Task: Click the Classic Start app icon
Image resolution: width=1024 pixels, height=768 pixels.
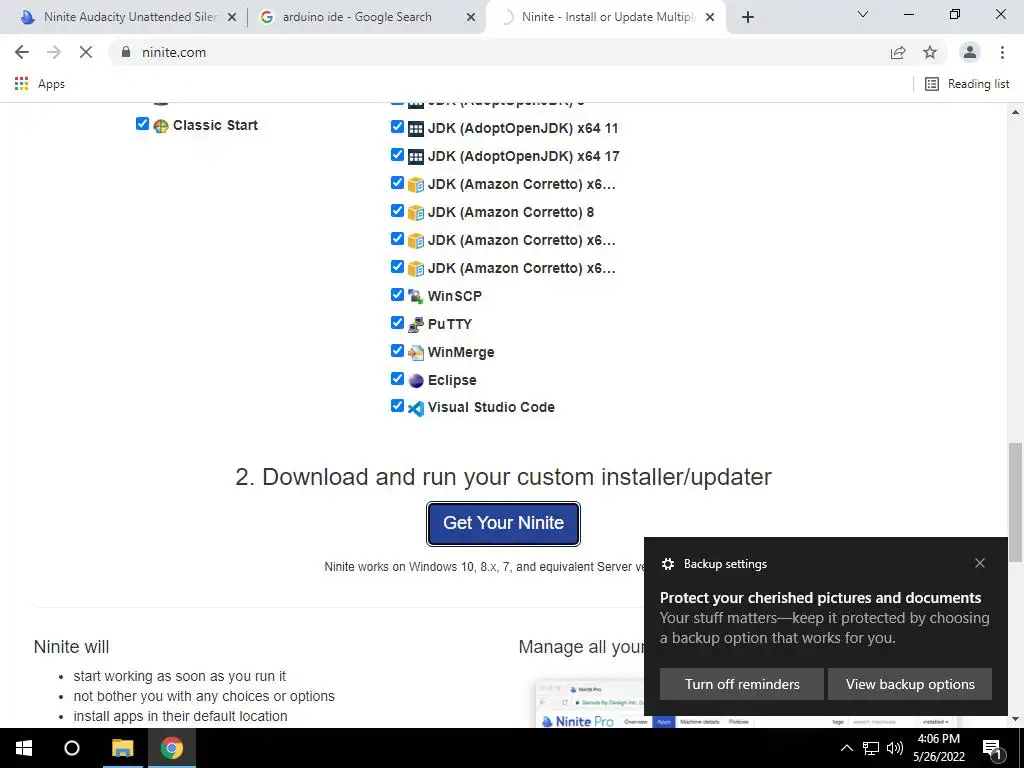Action: pyautogui.click(x=161, y=125)
